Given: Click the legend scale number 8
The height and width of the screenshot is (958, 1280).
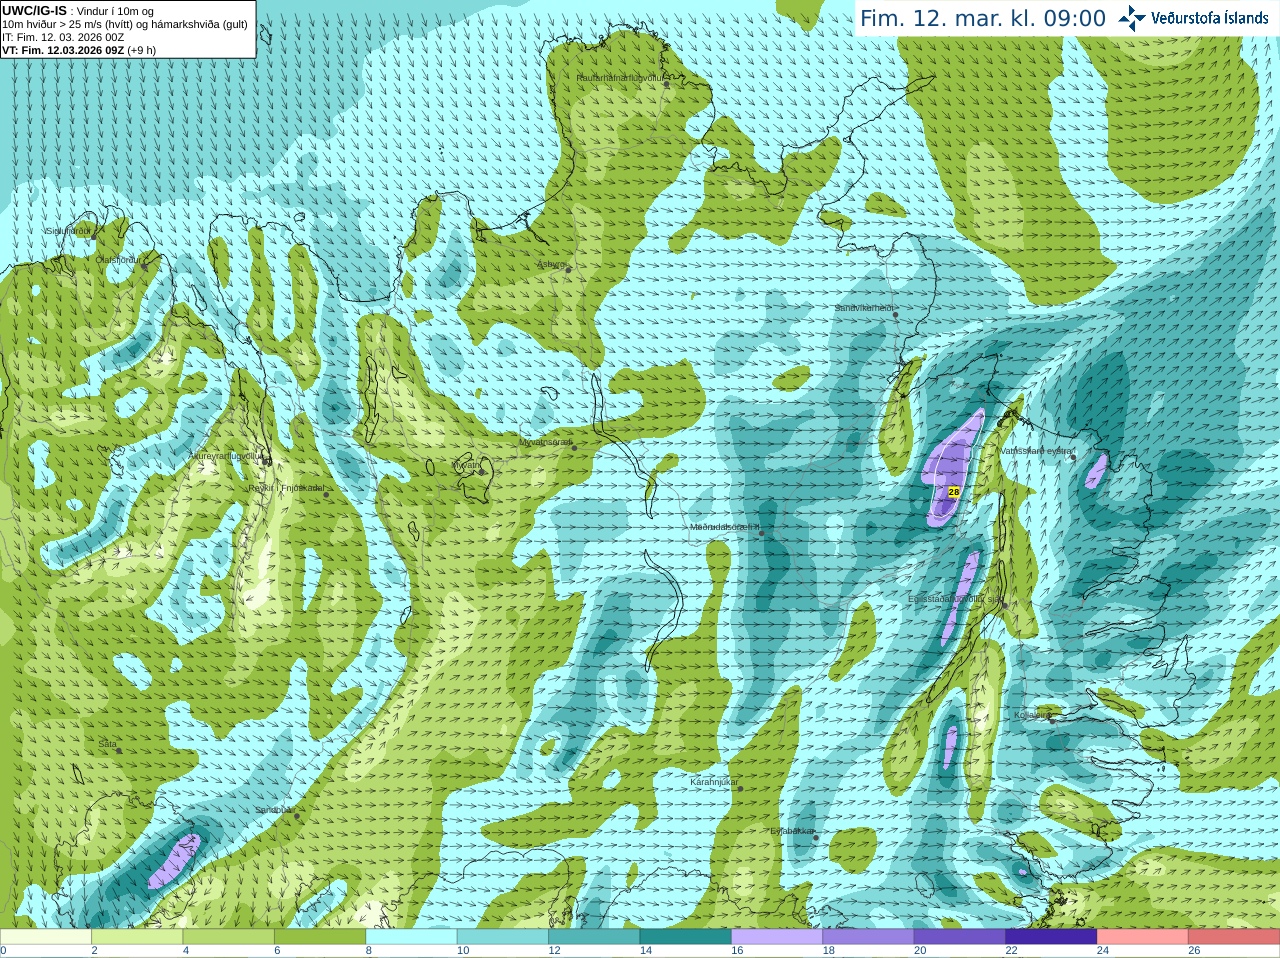Looking at the screenshot, I should click(369, 951).
